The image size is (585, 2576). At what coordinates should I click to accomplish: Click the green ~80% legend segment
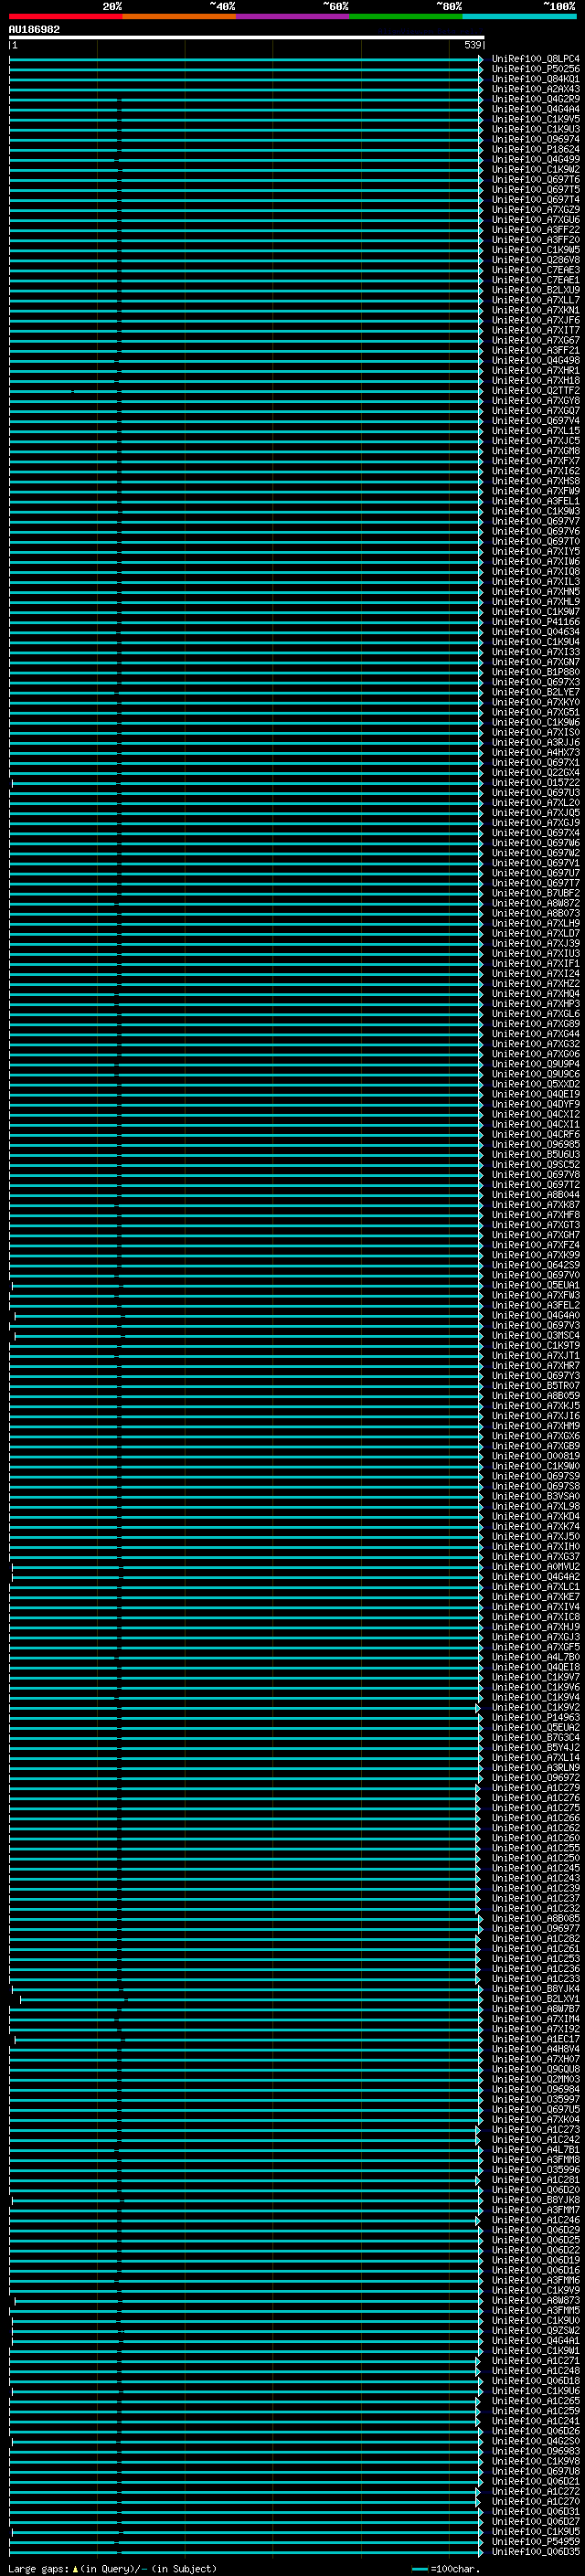(x=406, y=17)
